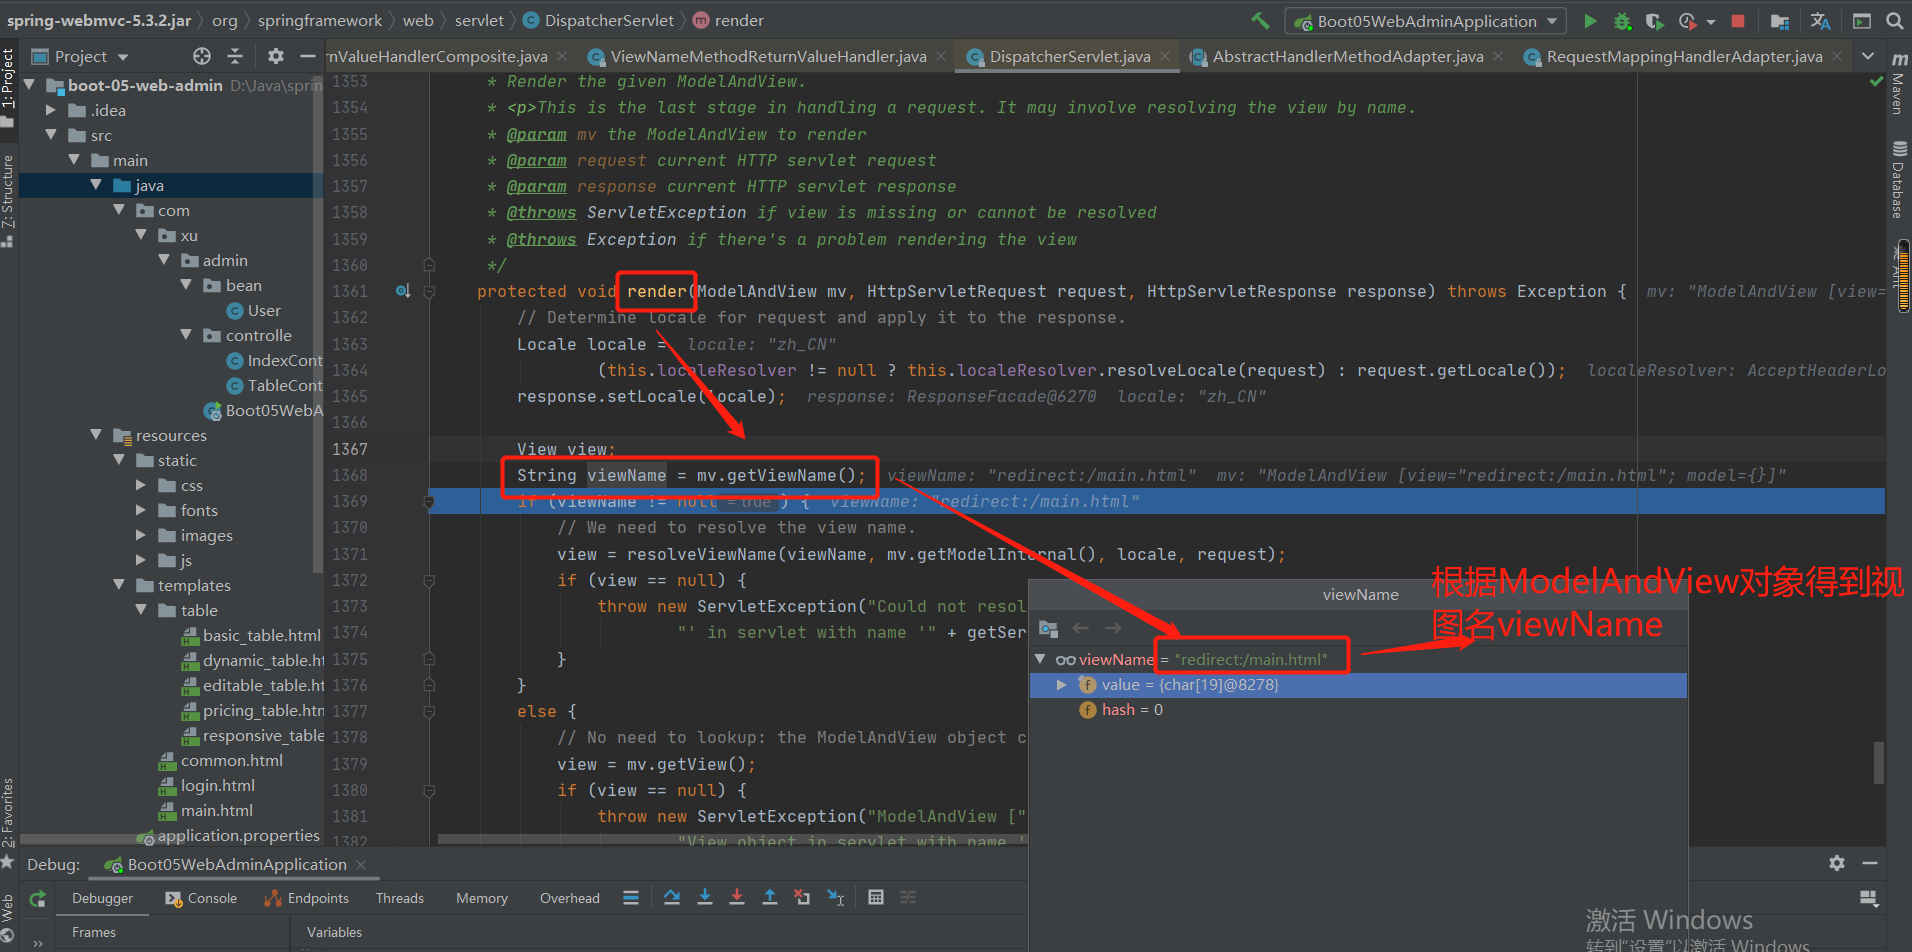The width and height of the screenshot is (1912, 952).
Task: Click Step Over debug icon
Action: point(672,897)
